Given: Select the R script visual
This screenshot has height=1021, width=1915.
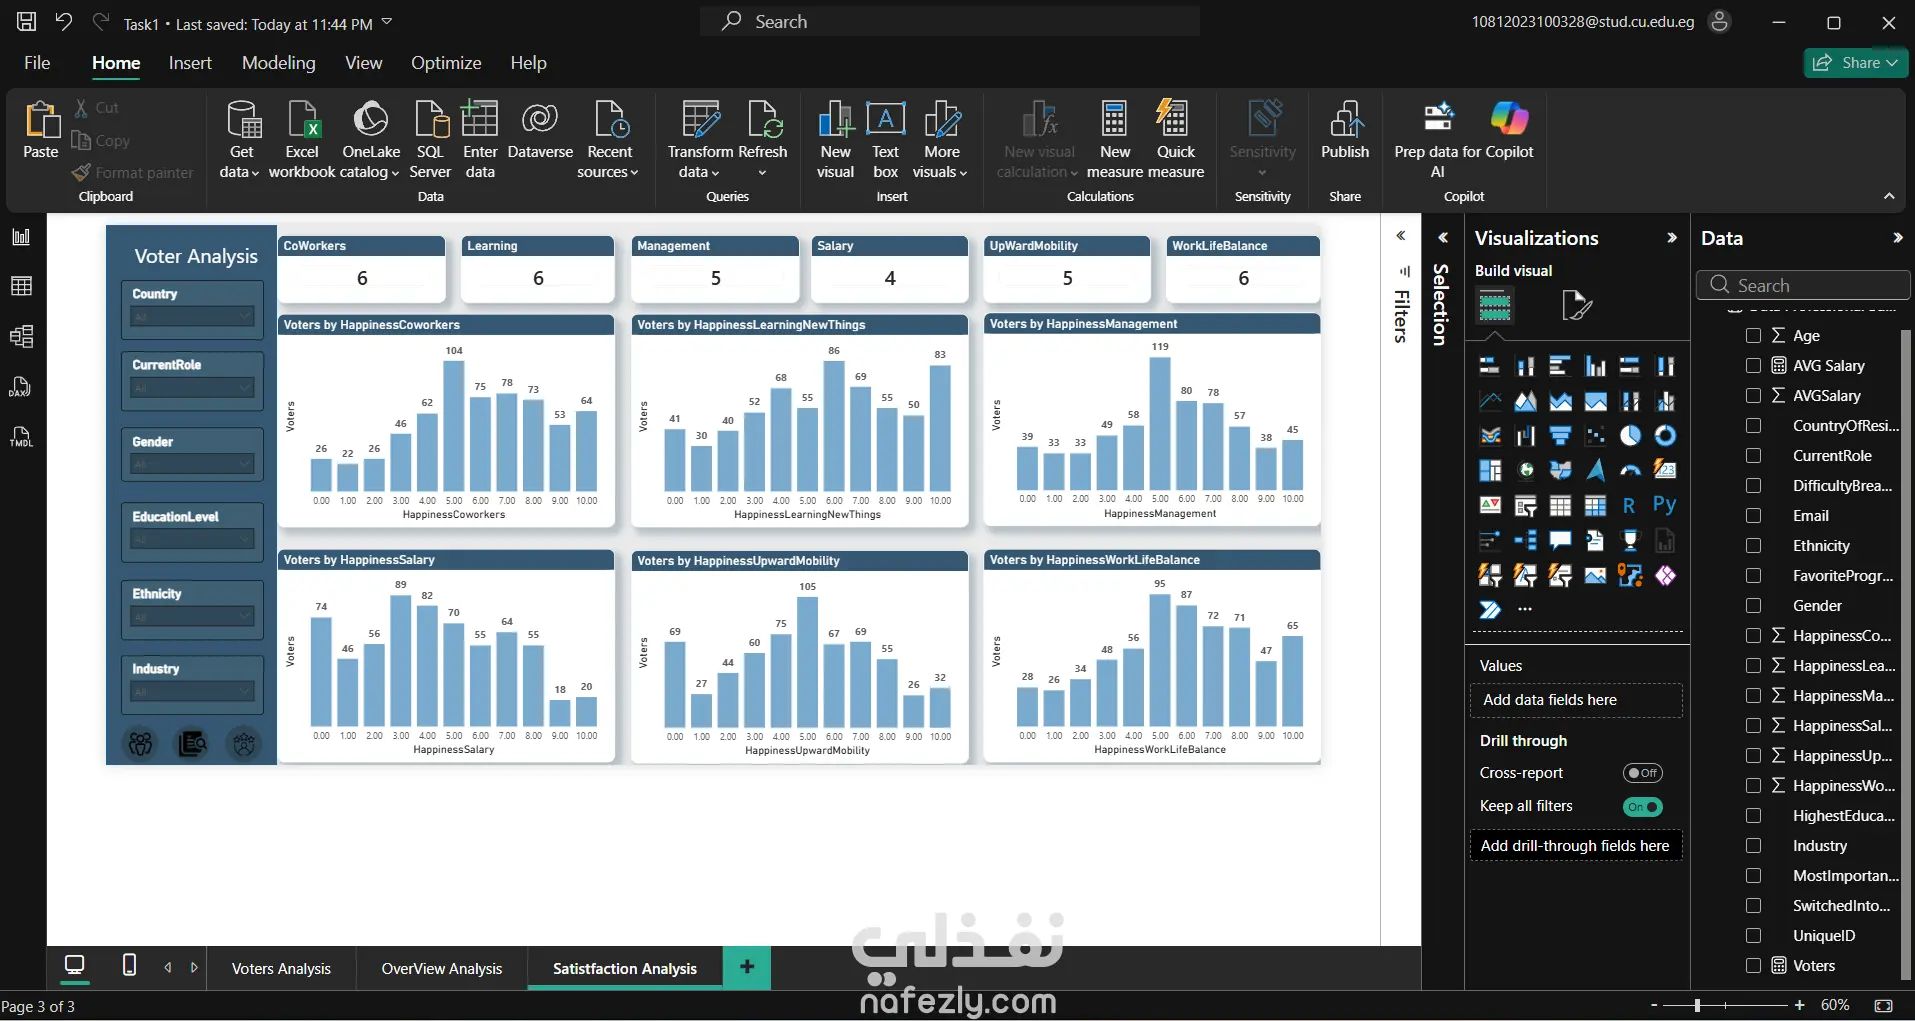Looking at the screenshot, I should click(1629, 506).
